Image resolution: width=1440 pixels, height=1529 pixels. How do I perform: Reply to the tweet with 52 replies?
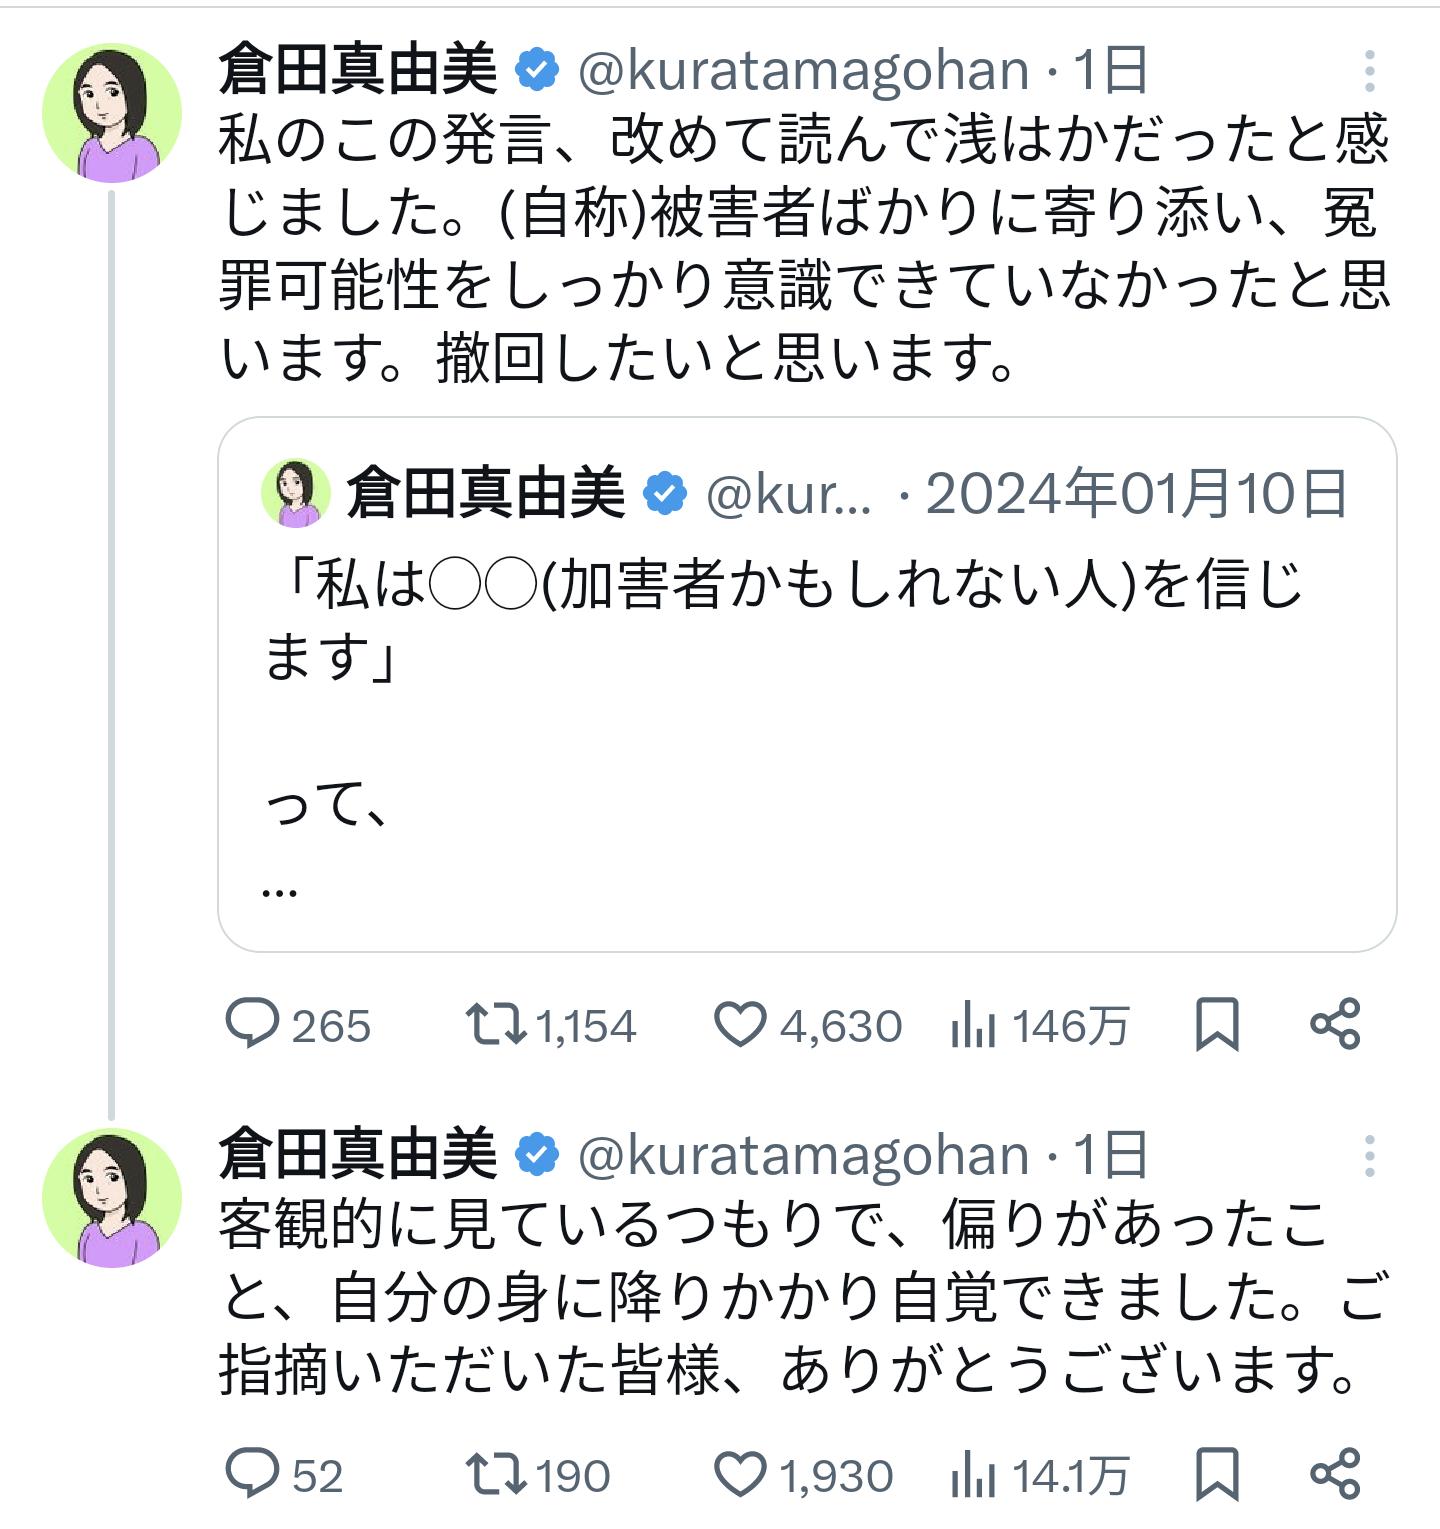252,1475
